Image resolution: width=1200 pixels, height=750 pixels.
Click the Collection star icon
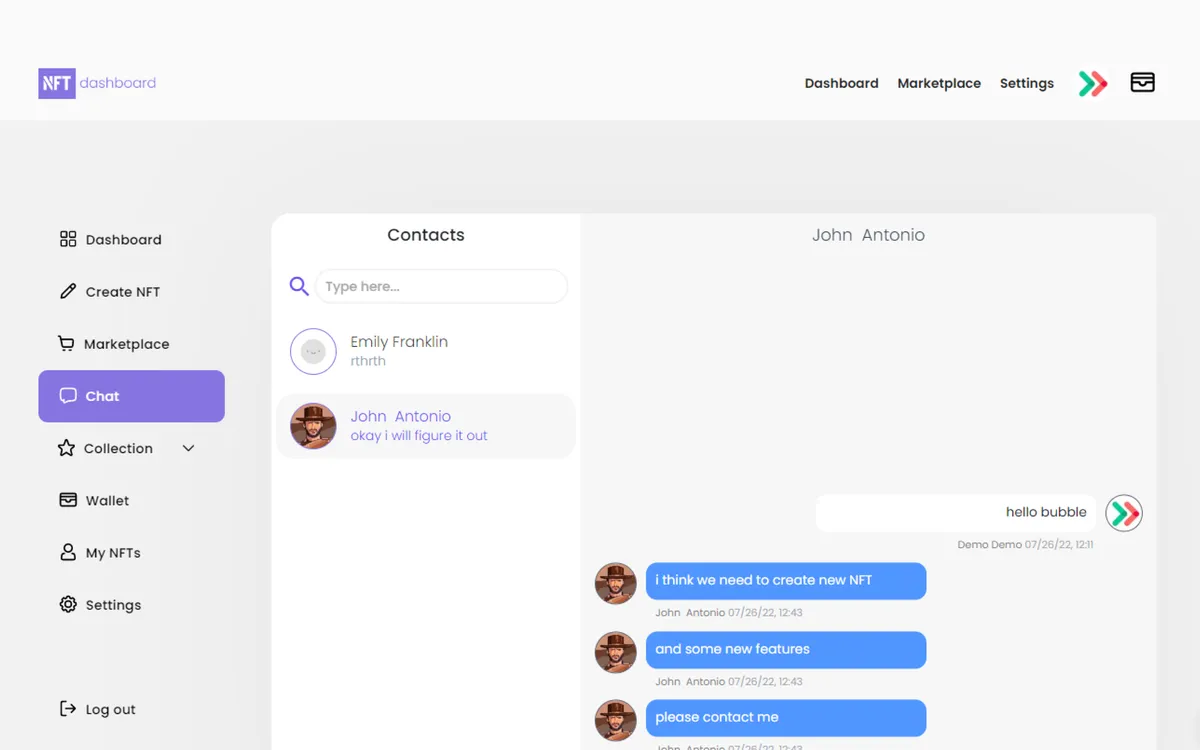[x=66, y=448]
